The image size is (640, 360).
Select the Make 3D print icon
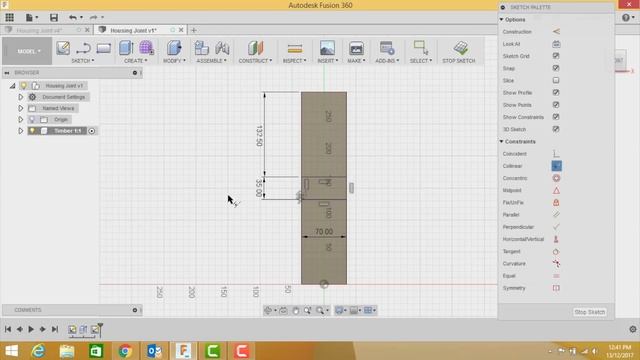click(356, 48)
